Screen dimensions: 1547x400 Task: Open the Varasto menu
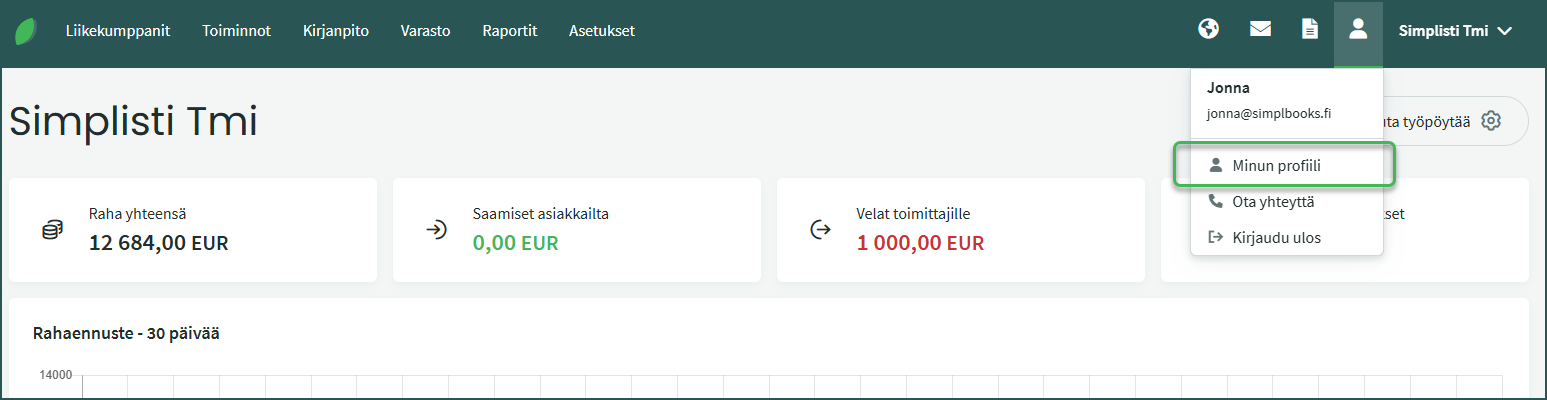point(425,31)
